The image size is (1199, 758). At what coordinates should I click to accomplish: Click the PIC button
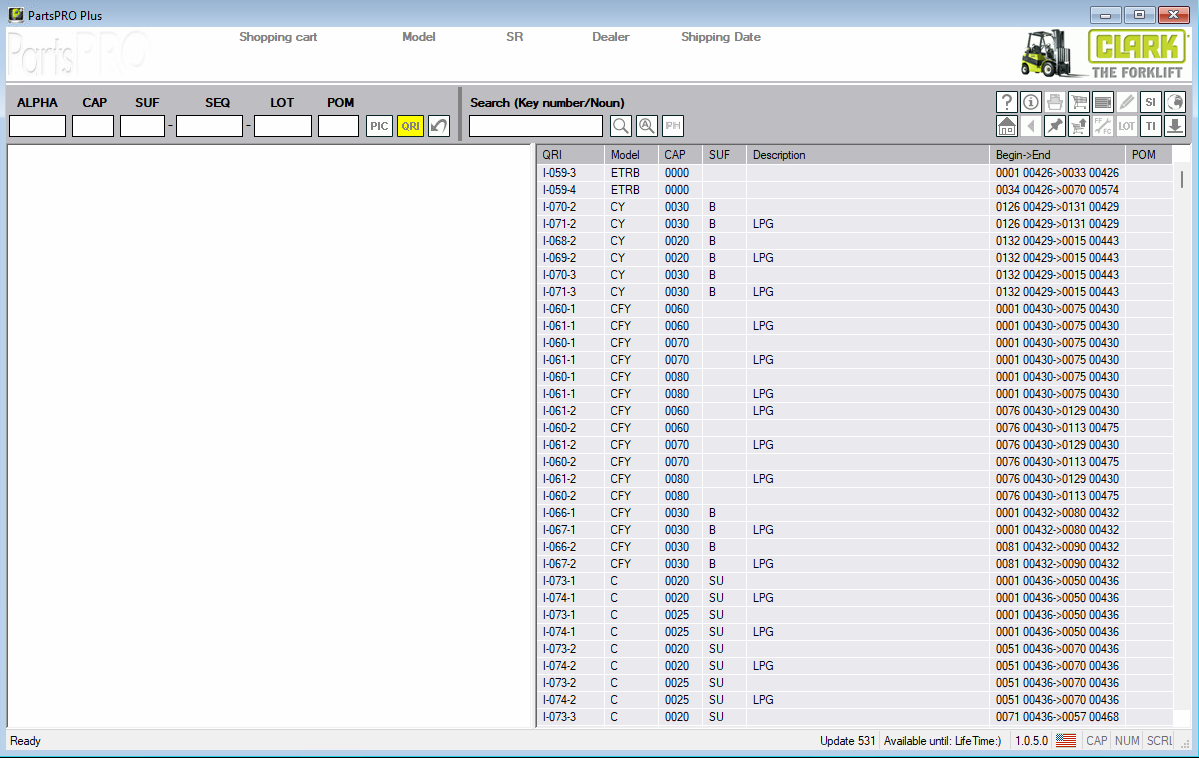point(379,126)
